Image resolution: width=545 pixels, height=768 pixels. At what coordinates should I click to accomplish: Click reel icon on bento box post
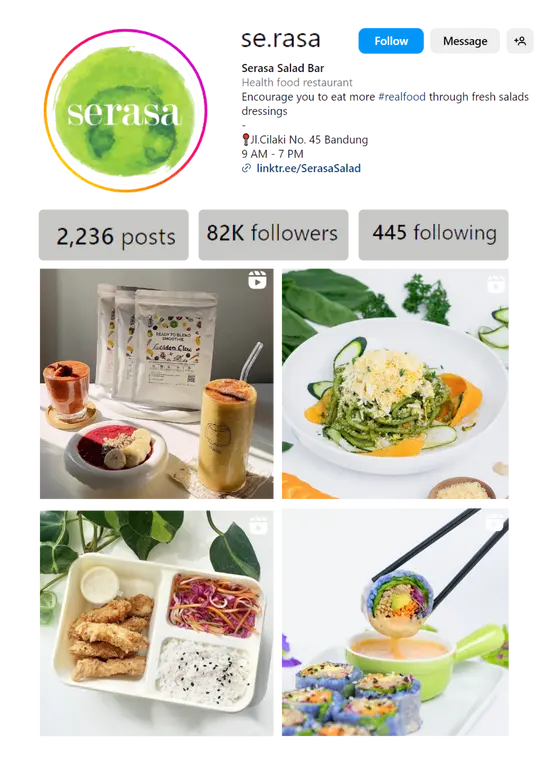[x=259, y=525]
